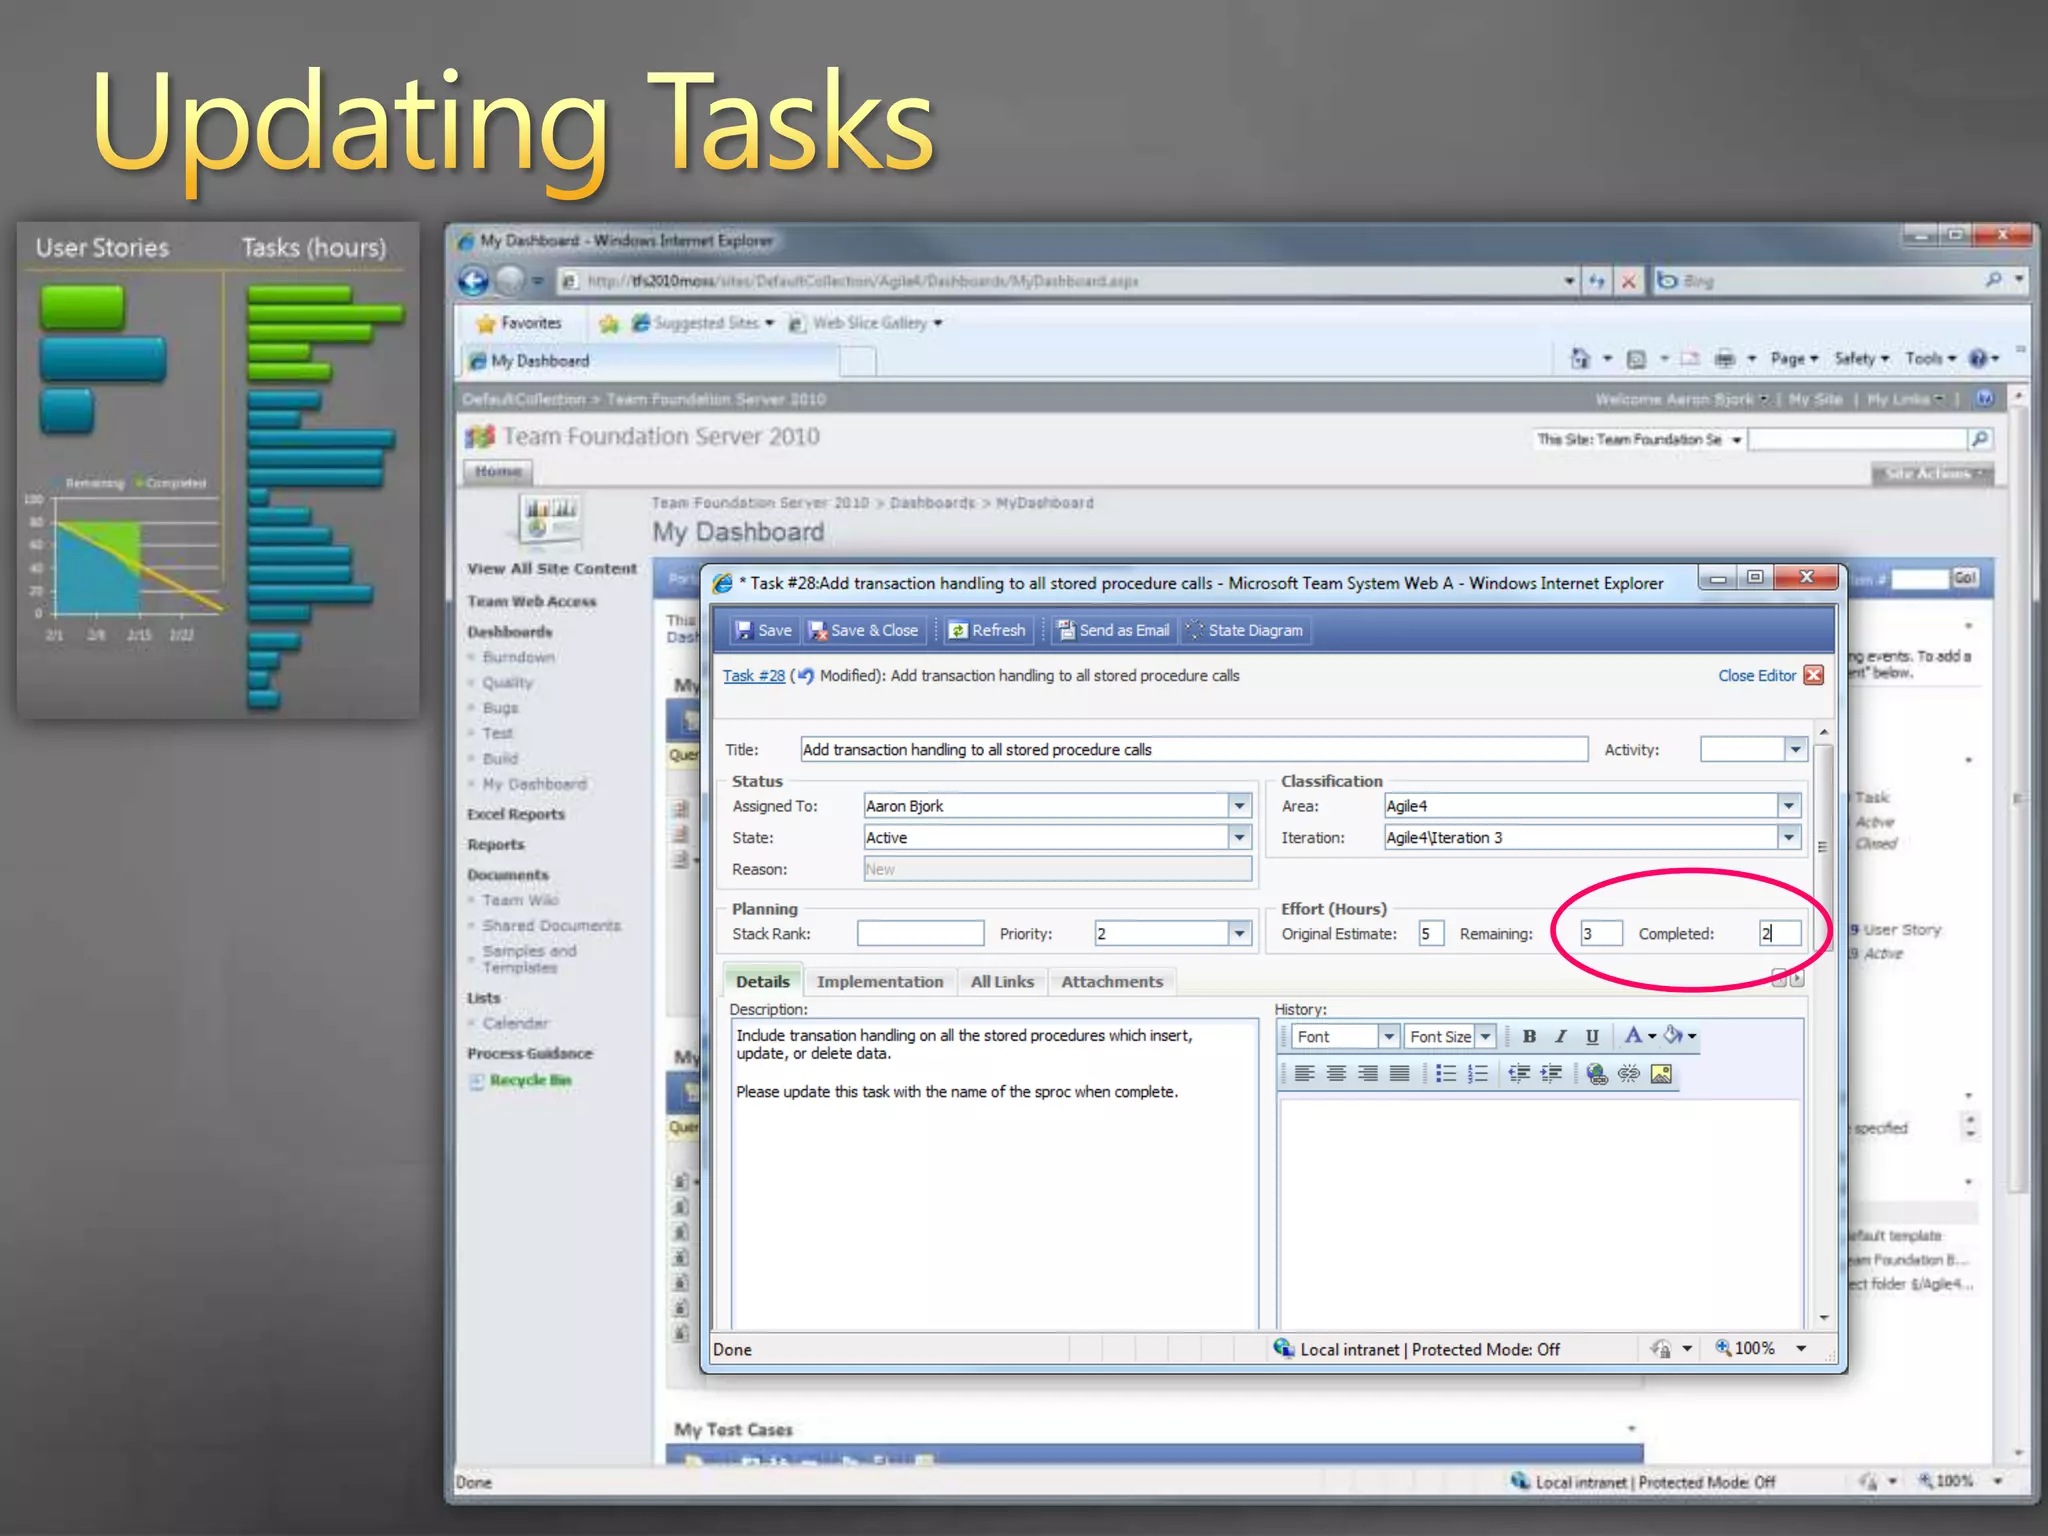Open the Font dropdown
The image size is (2048, 1536).
click(x=1388, y=1037)
